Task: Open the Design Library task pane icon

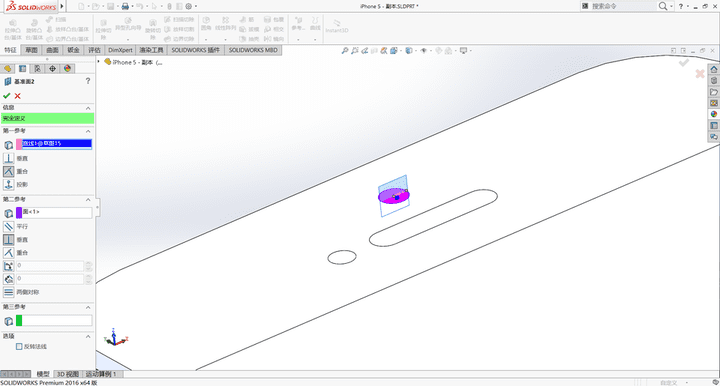Action: [x=714, y=81]
